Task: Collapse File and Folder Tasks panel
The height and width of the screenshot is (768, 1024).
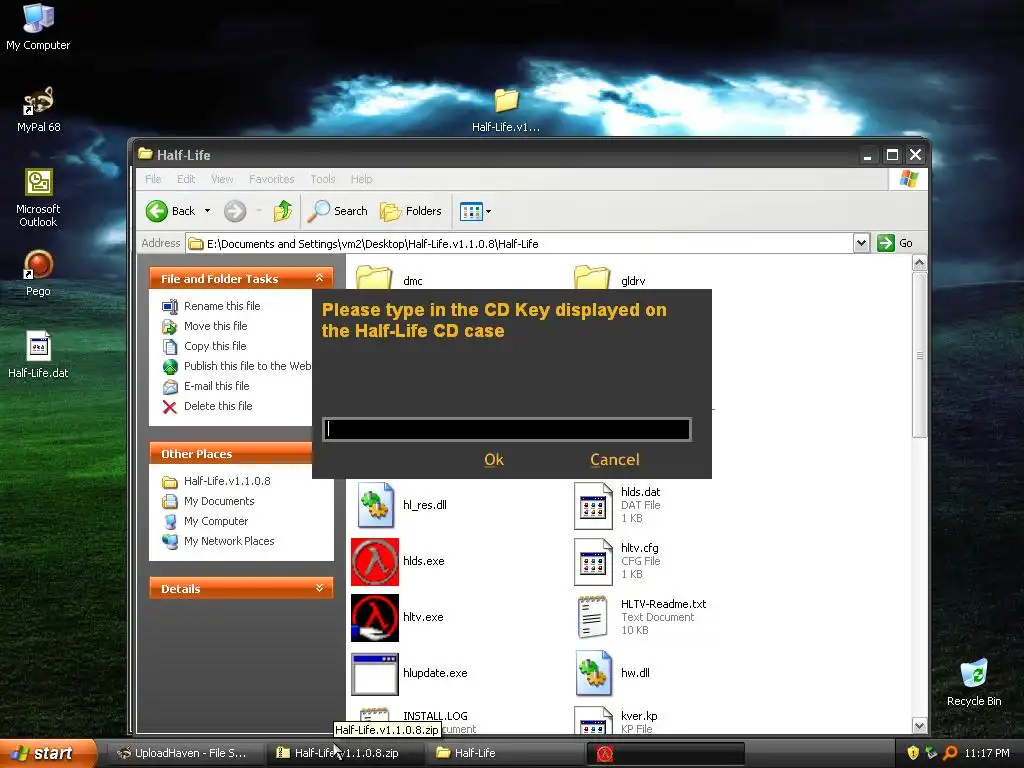Action: click(x=319, y=278)
